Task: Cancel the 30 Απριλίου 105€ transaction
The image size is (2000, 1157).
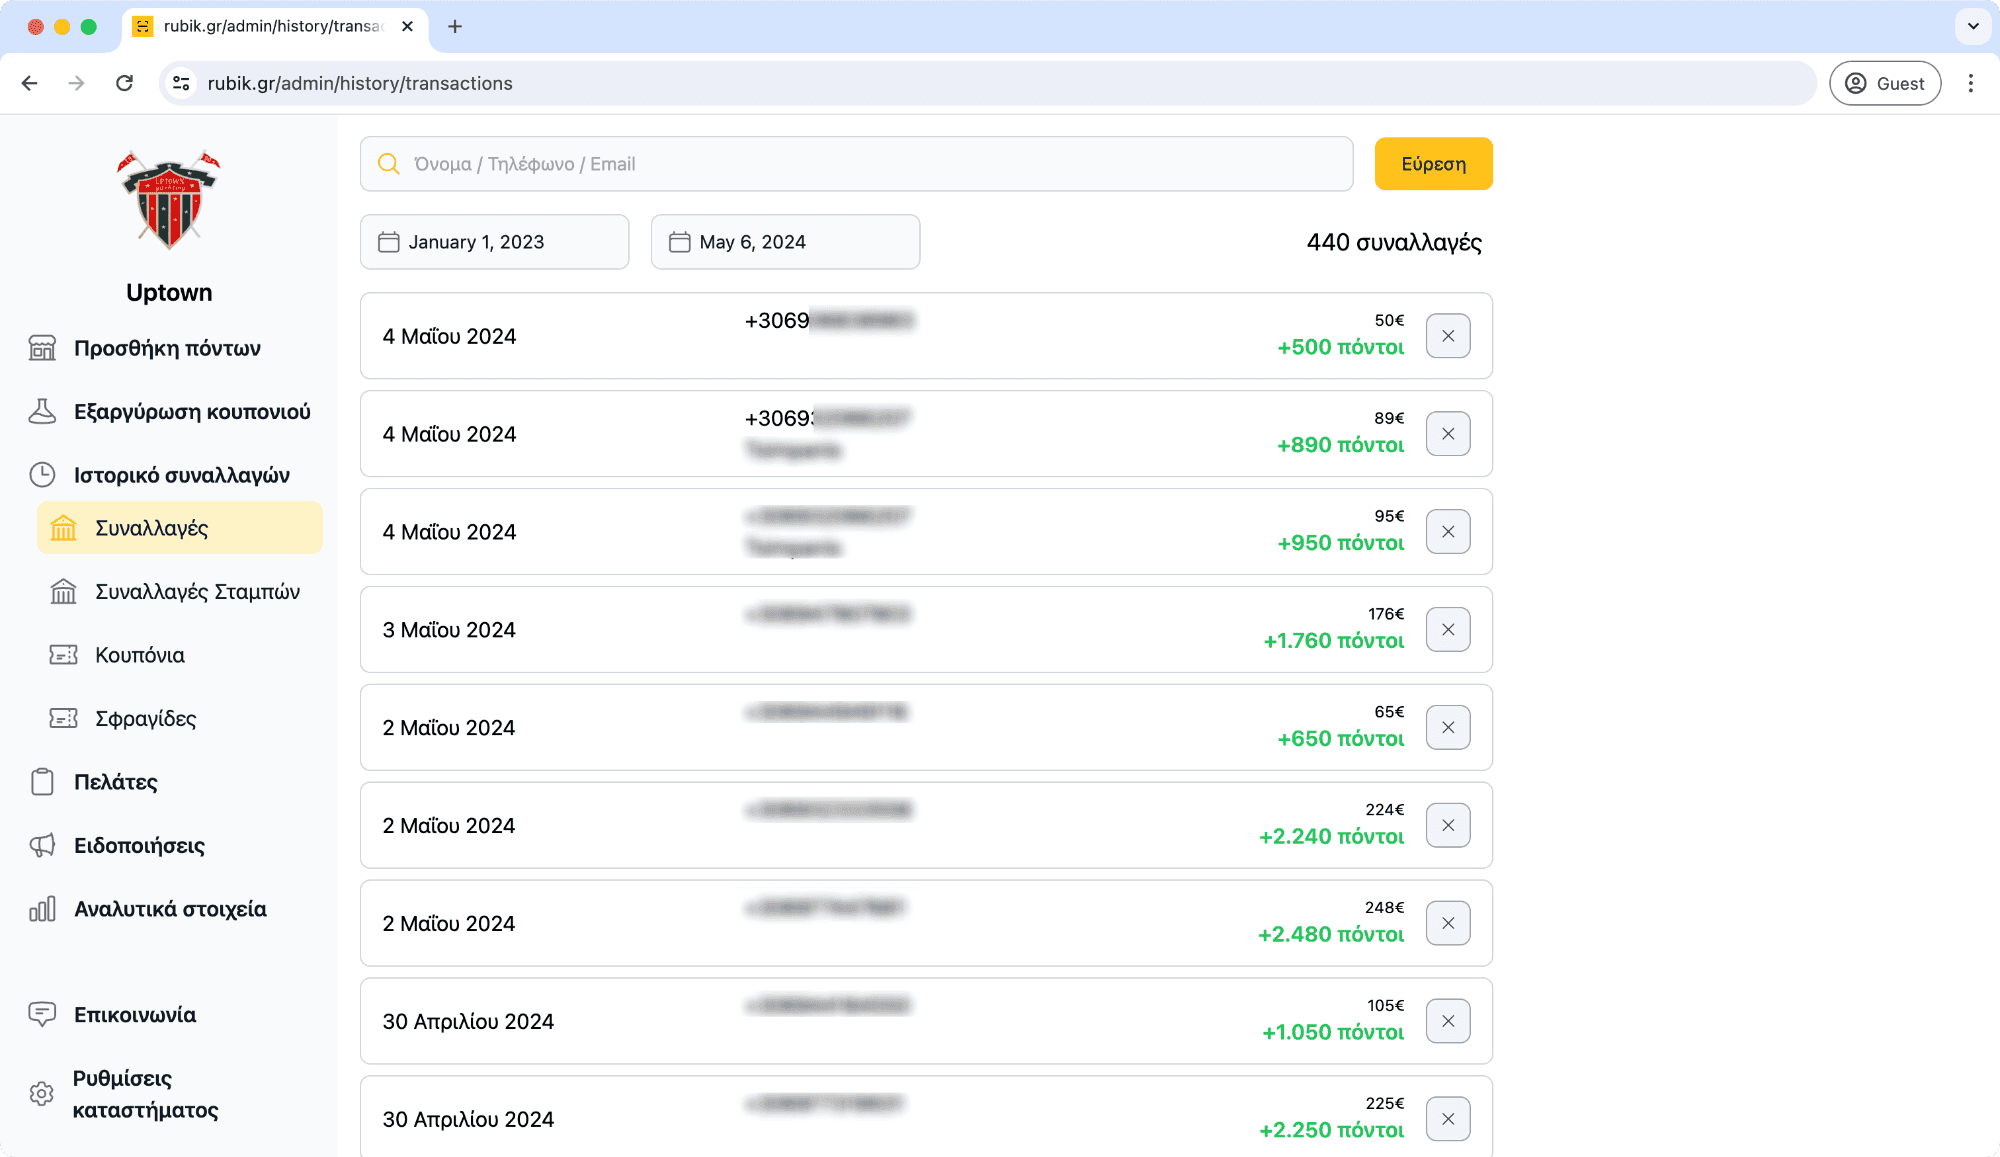Action: 1447,1021
